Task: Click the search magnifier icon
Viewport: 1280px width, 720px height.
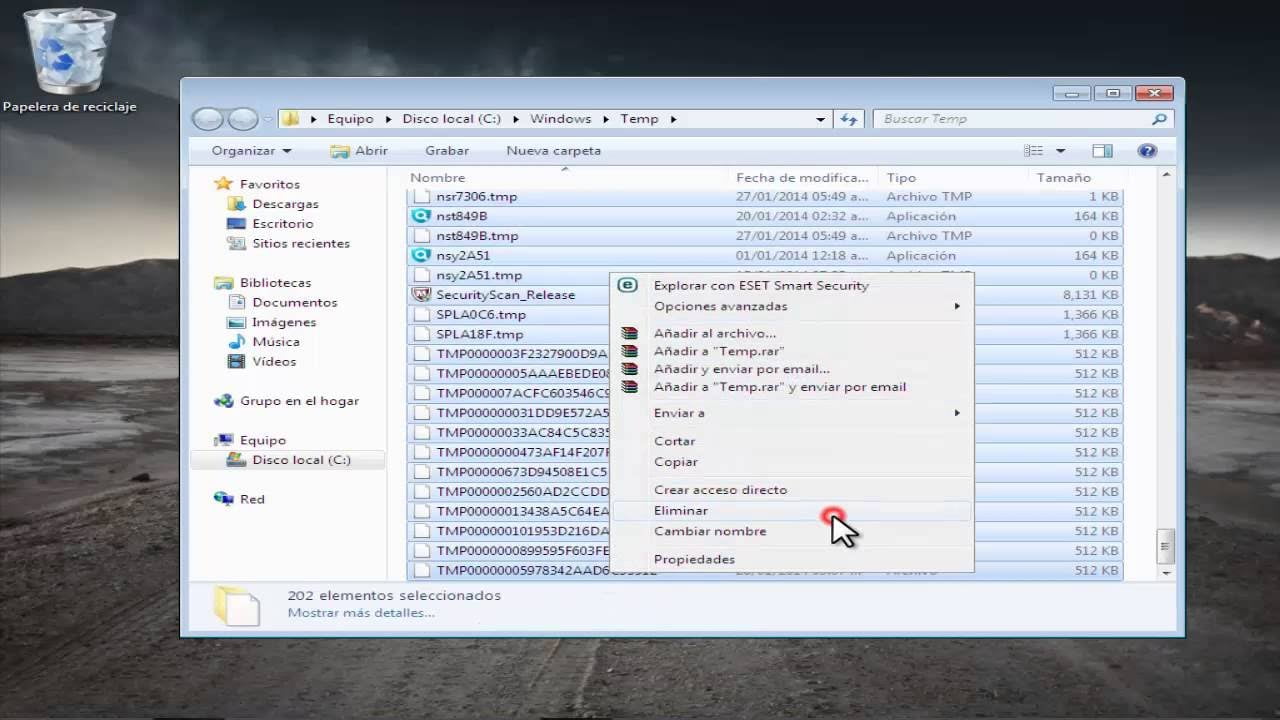Action: [1159, 119]
